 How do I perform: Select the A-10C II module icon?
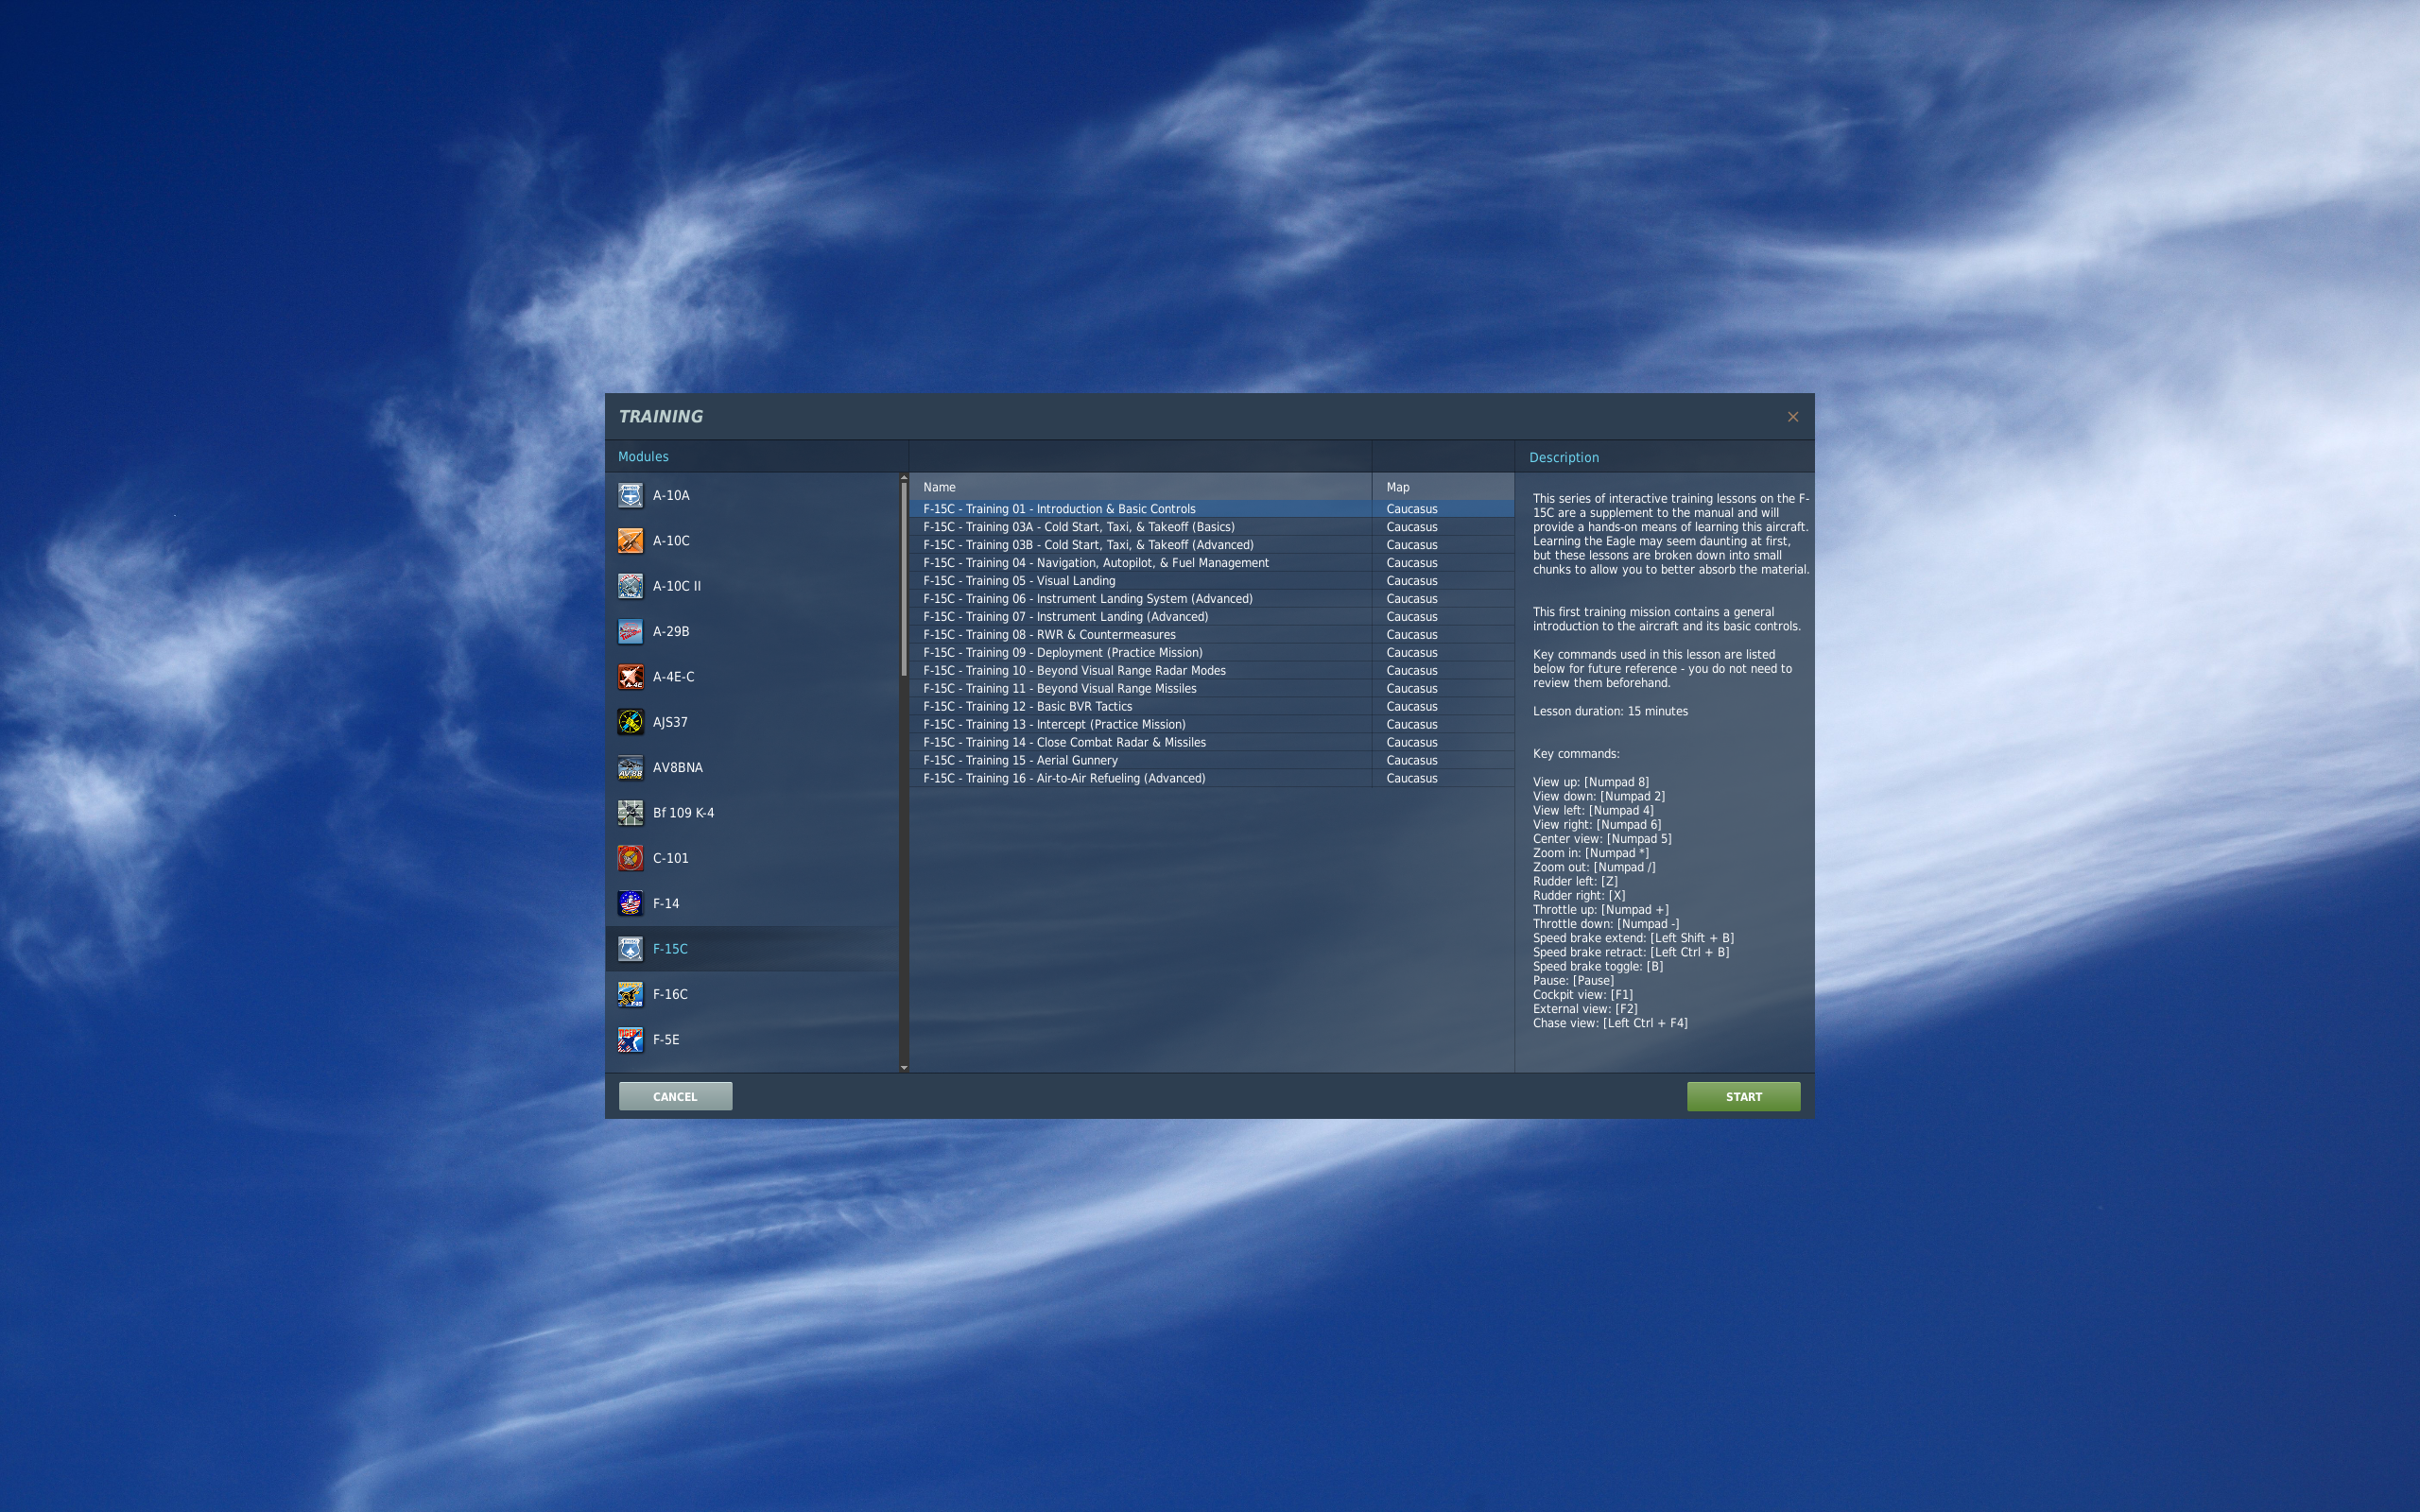[630, 586]
